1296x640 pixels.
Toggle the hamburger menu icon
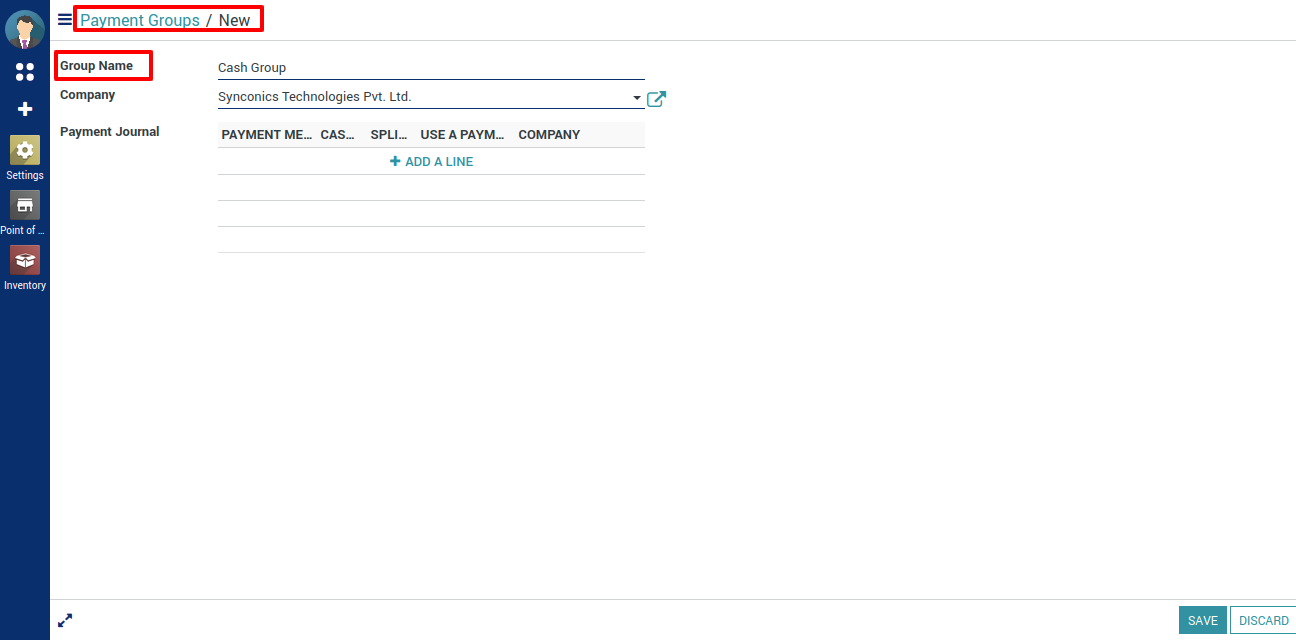pyautogui.click(x=65, y=19)
